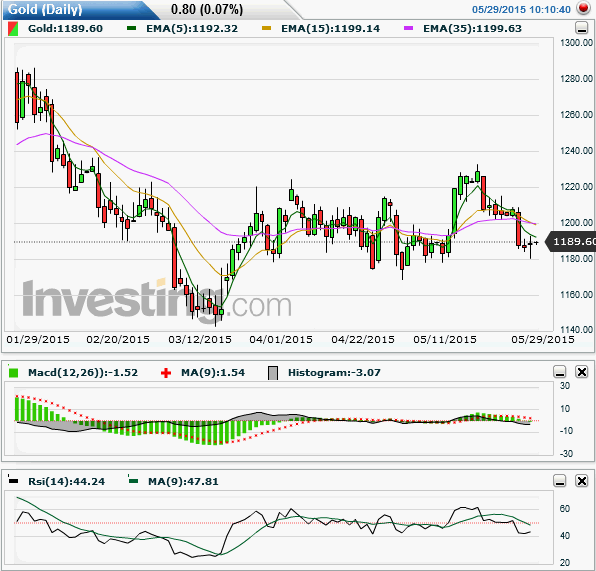The image size is (596, 571).
Task: Click the red-green Gold candlestick legend icon
Action: (13, 29)
